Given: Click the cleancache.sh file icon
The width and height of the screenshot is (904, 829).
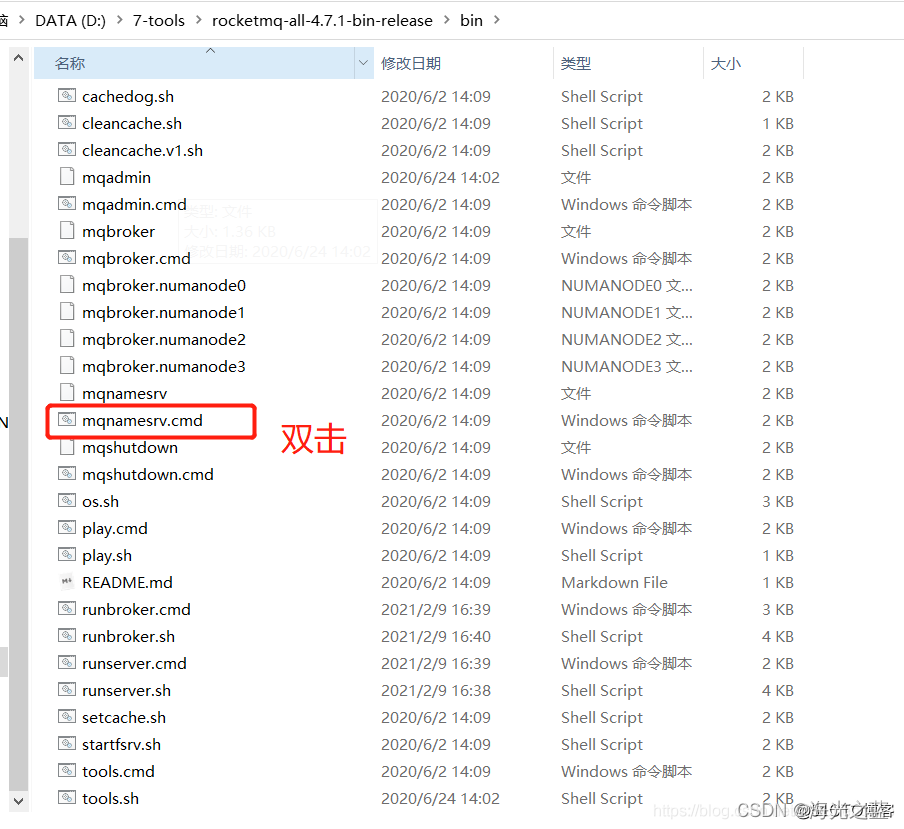Looking at the screenshot, I should pyautogui.click(x=67, y=123).
